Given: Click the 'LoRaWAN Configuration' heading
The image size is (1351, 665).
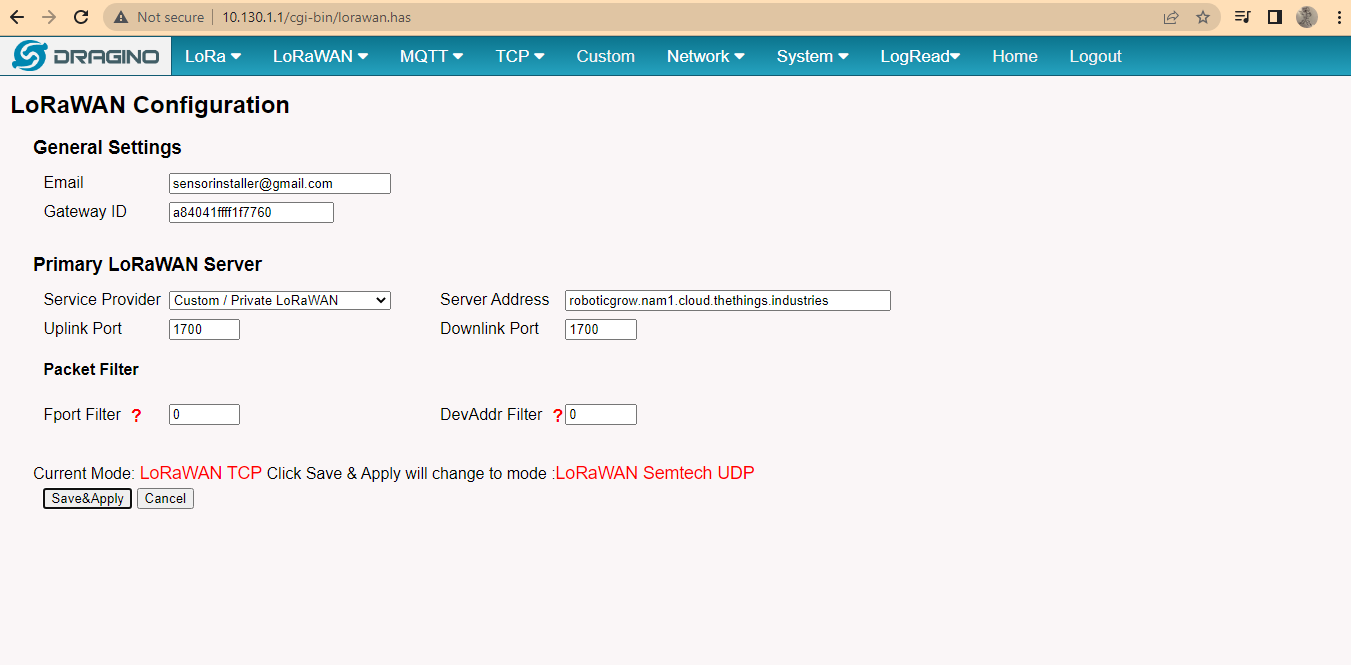Looking at the screenshot, I should pos(150,105).
